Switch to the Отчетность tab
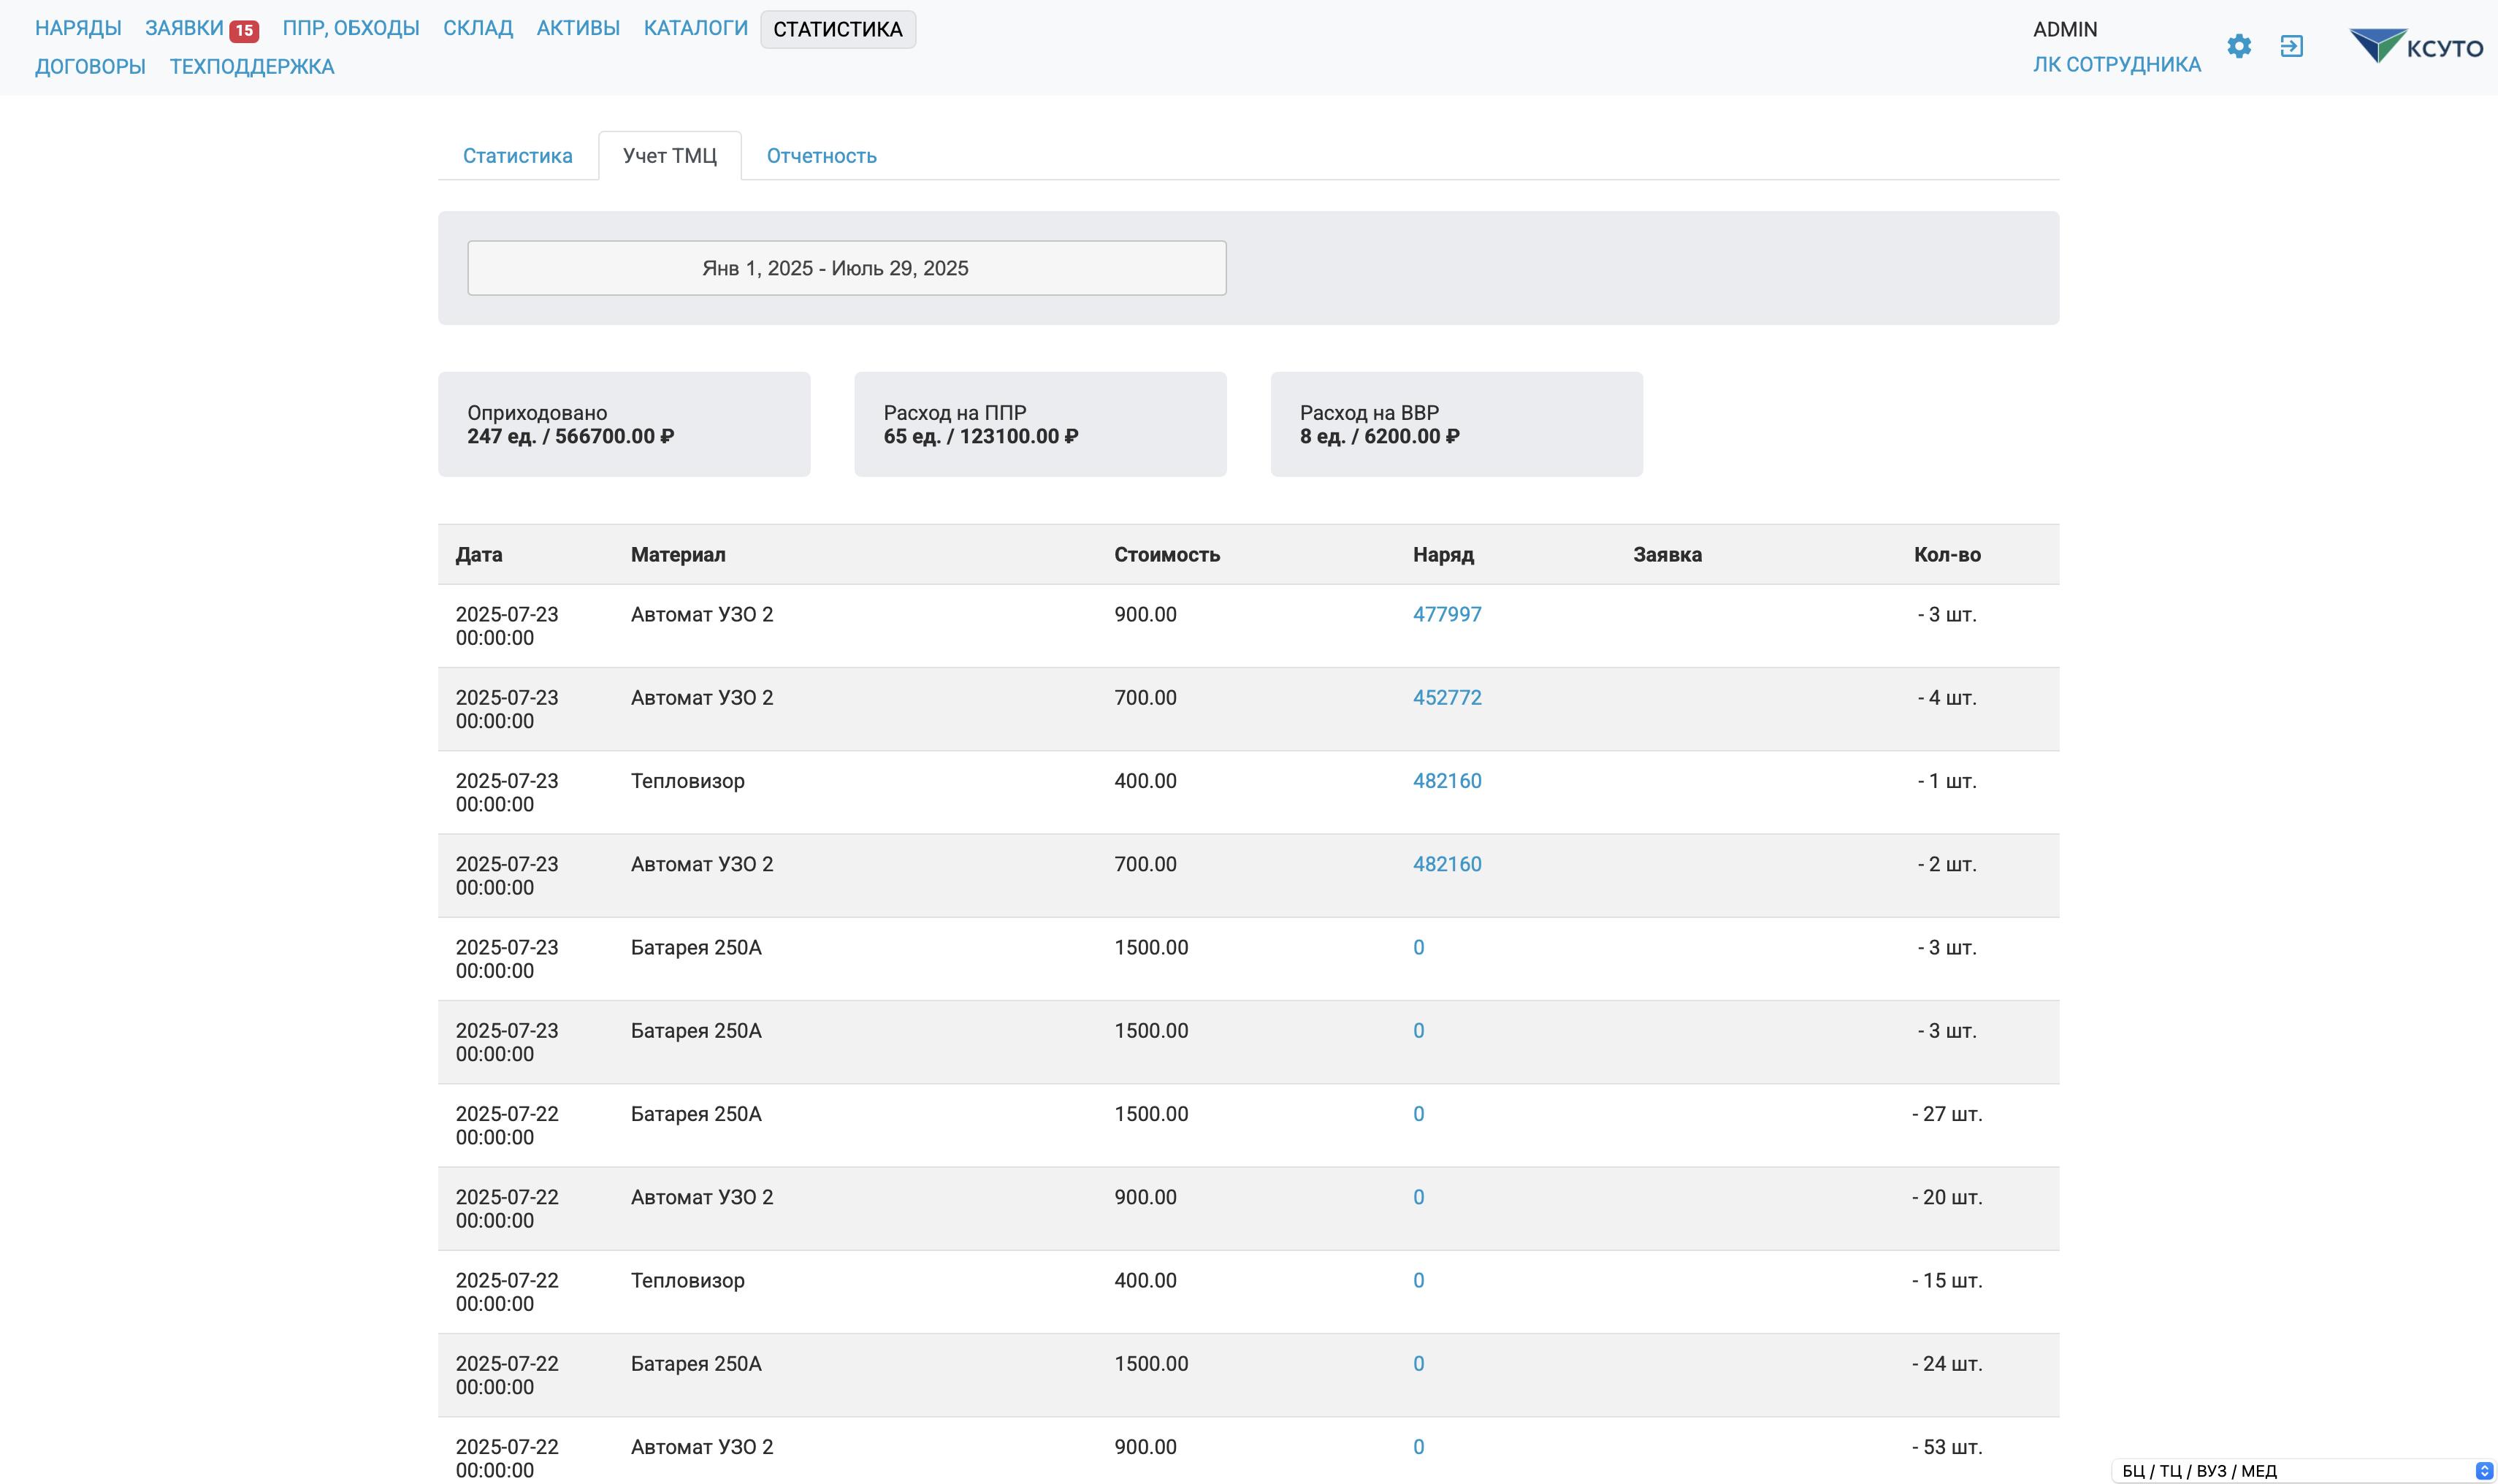Screen dimensions: 2498x1484 821,156
